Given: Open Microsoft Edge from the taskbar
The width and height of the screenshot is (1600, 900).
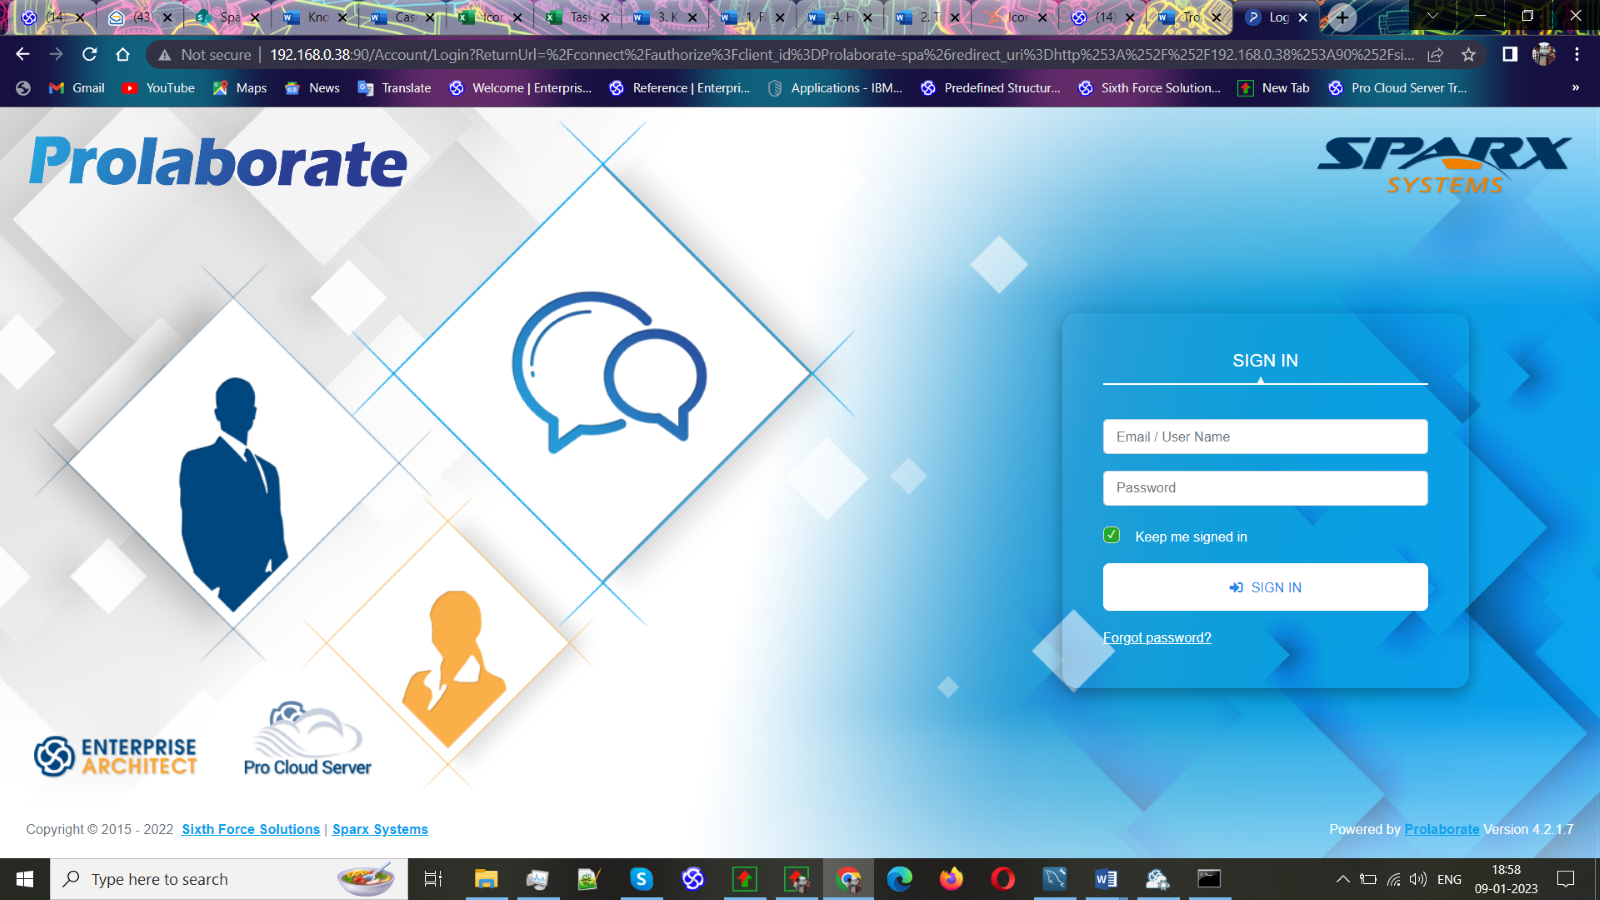Looking at the screenshot, I should pyautogui.click(x=900, y=879).
